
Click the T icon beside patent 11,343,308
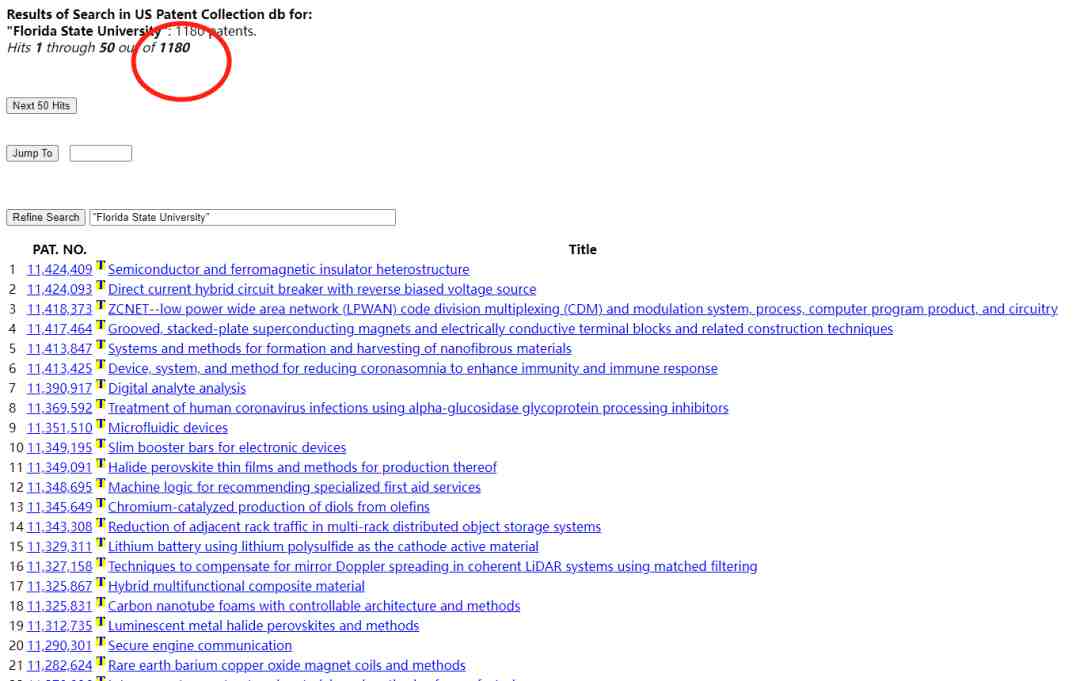[101, 523]
